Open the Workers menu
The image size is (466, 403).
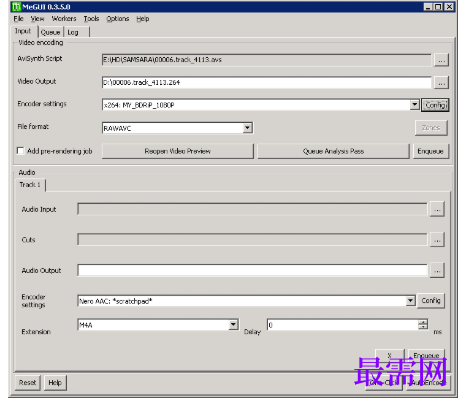click(x=64, y=19)
